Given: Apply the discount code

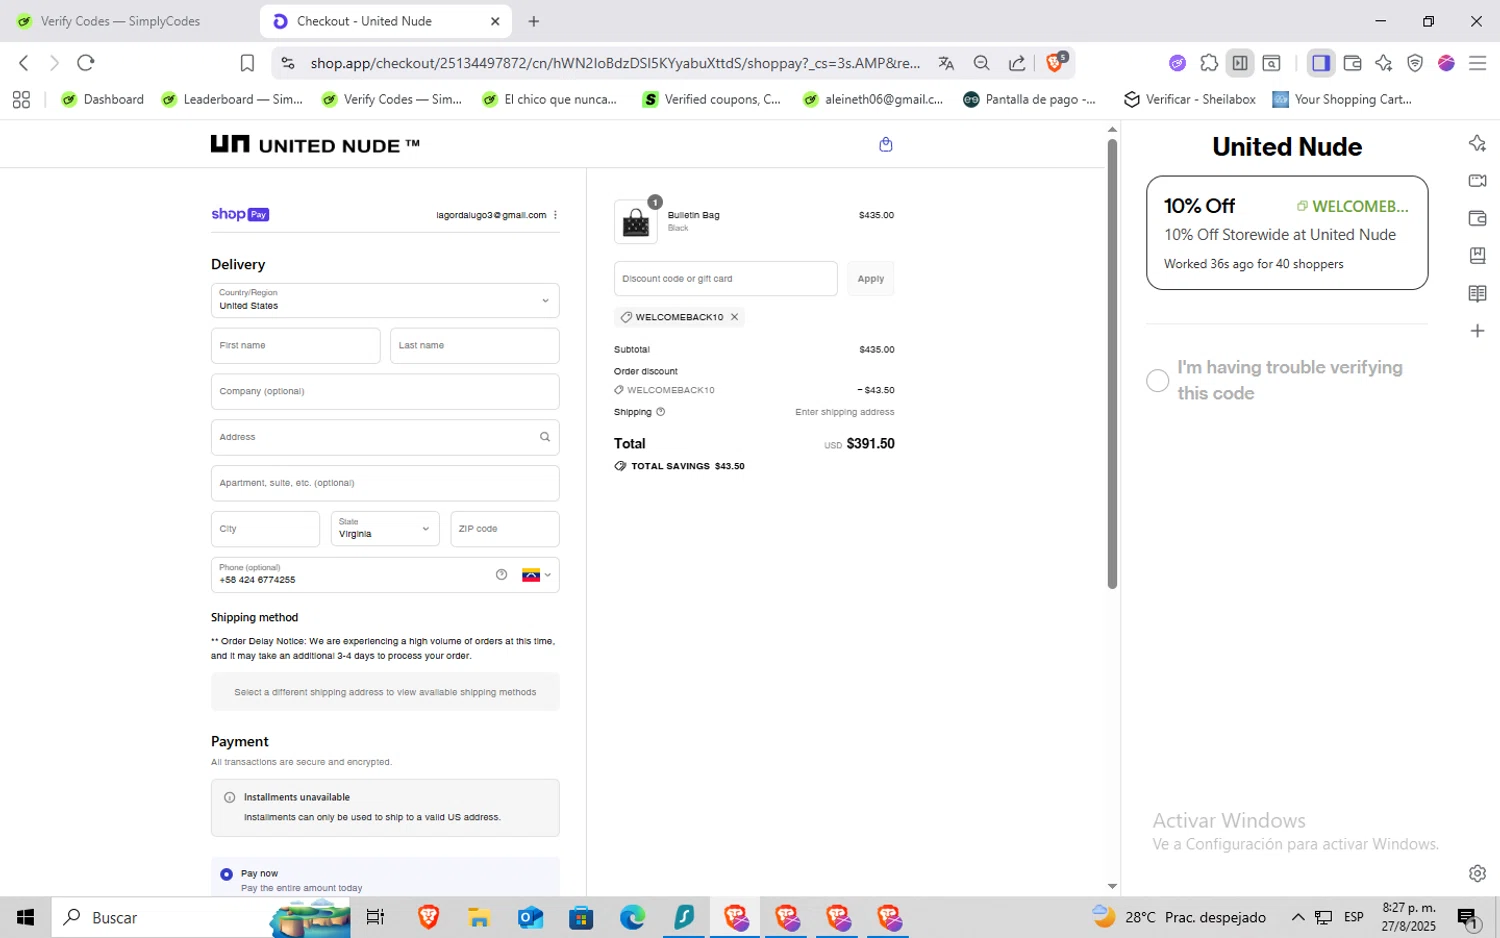Looking at the screenshot, I should pyautogui.click(x=870, y=279).
